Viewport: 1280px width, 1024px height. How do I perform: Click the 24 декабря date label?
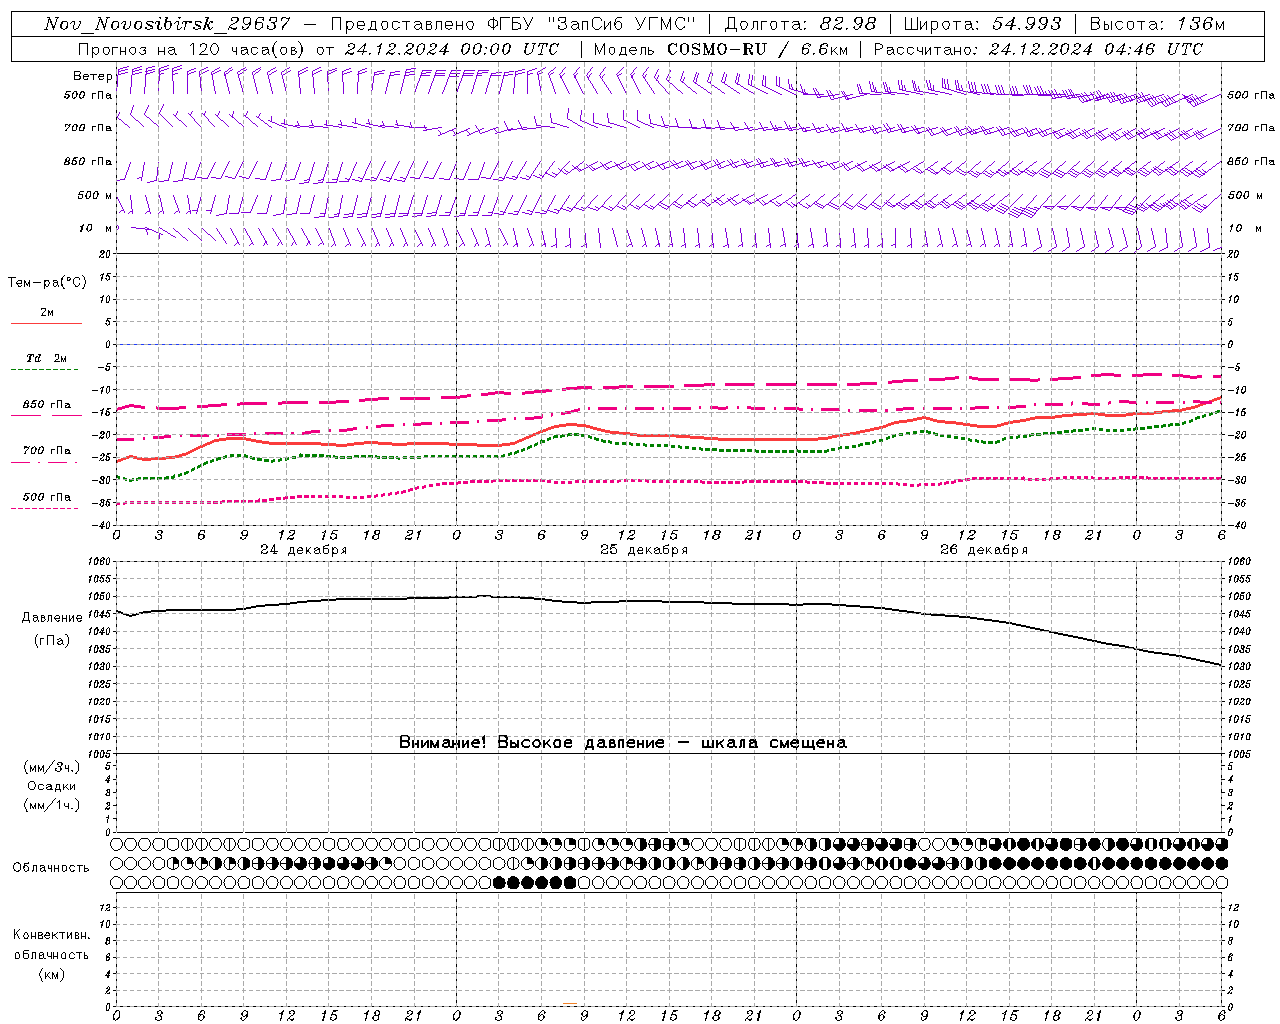tap(304, 550)
